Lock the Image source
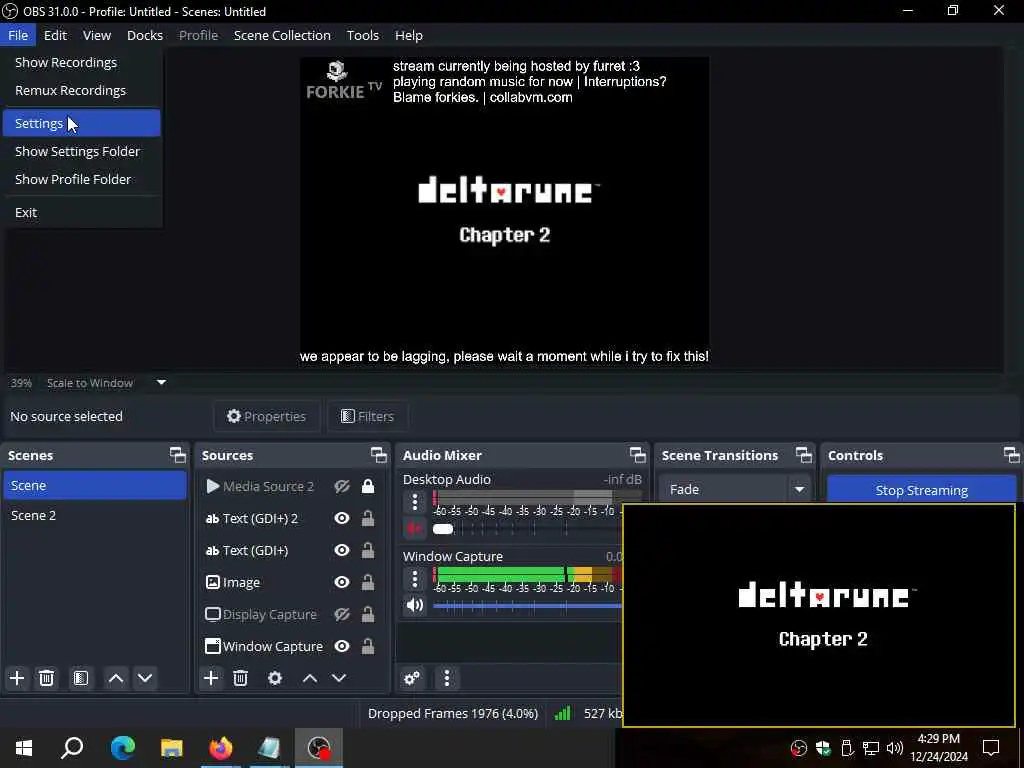 point(368,583)
